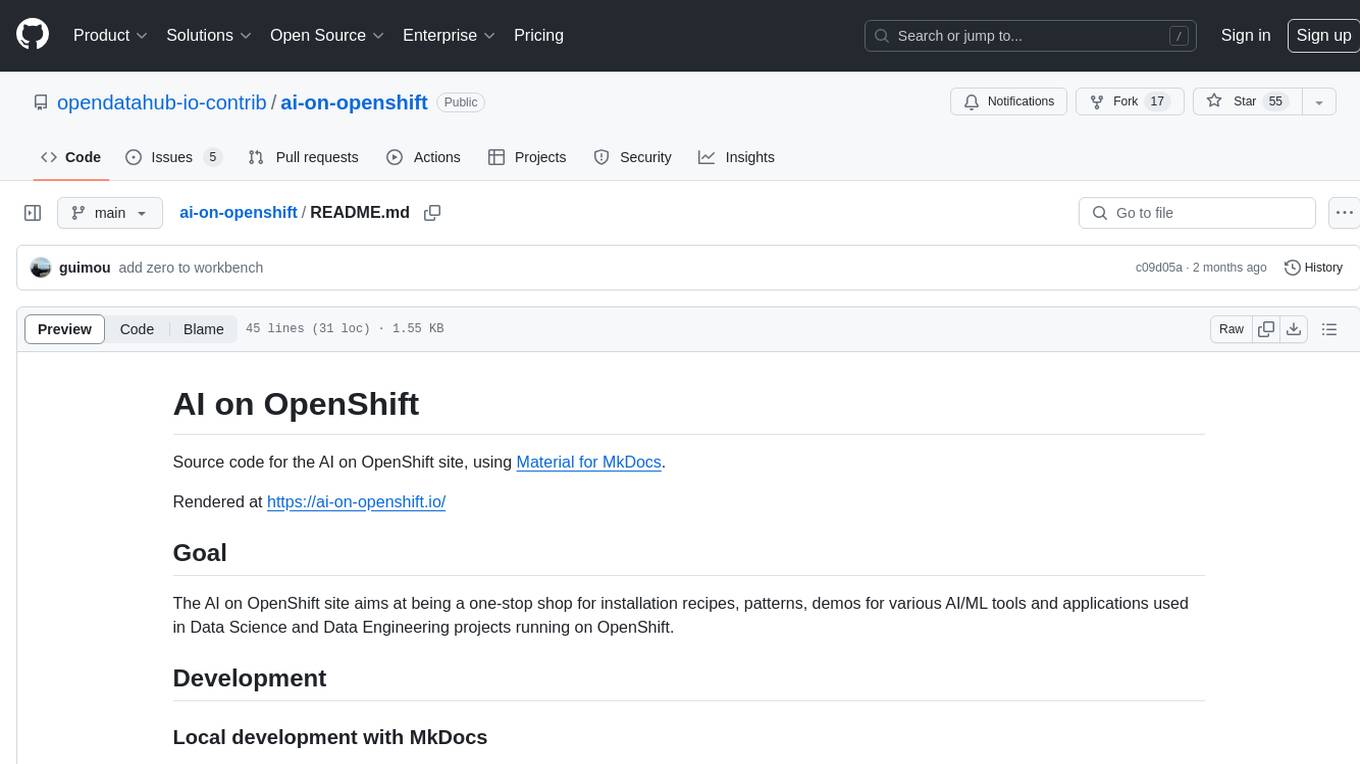Click the 'Public' visibility badge

tap(461, 102)
